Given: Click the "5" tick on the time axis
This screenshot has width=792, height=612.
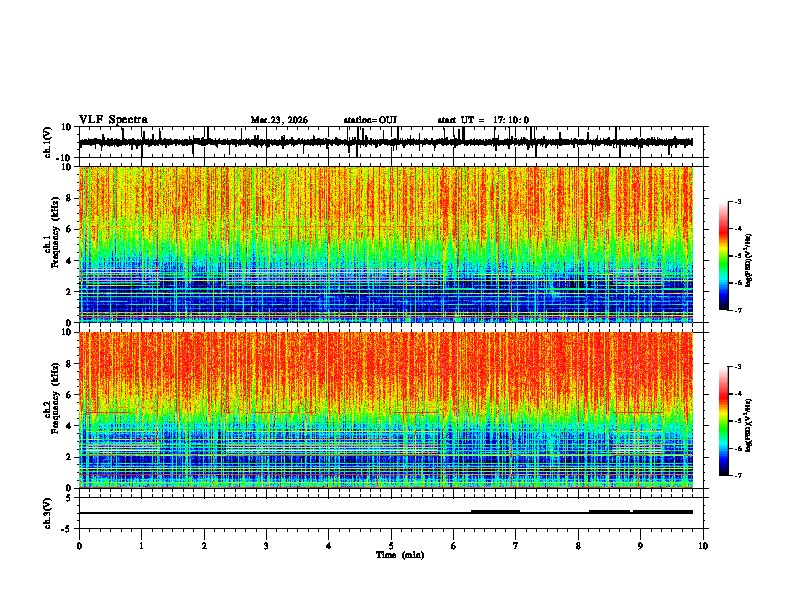Looking at the screenshot, I should [x=391, y=546].
